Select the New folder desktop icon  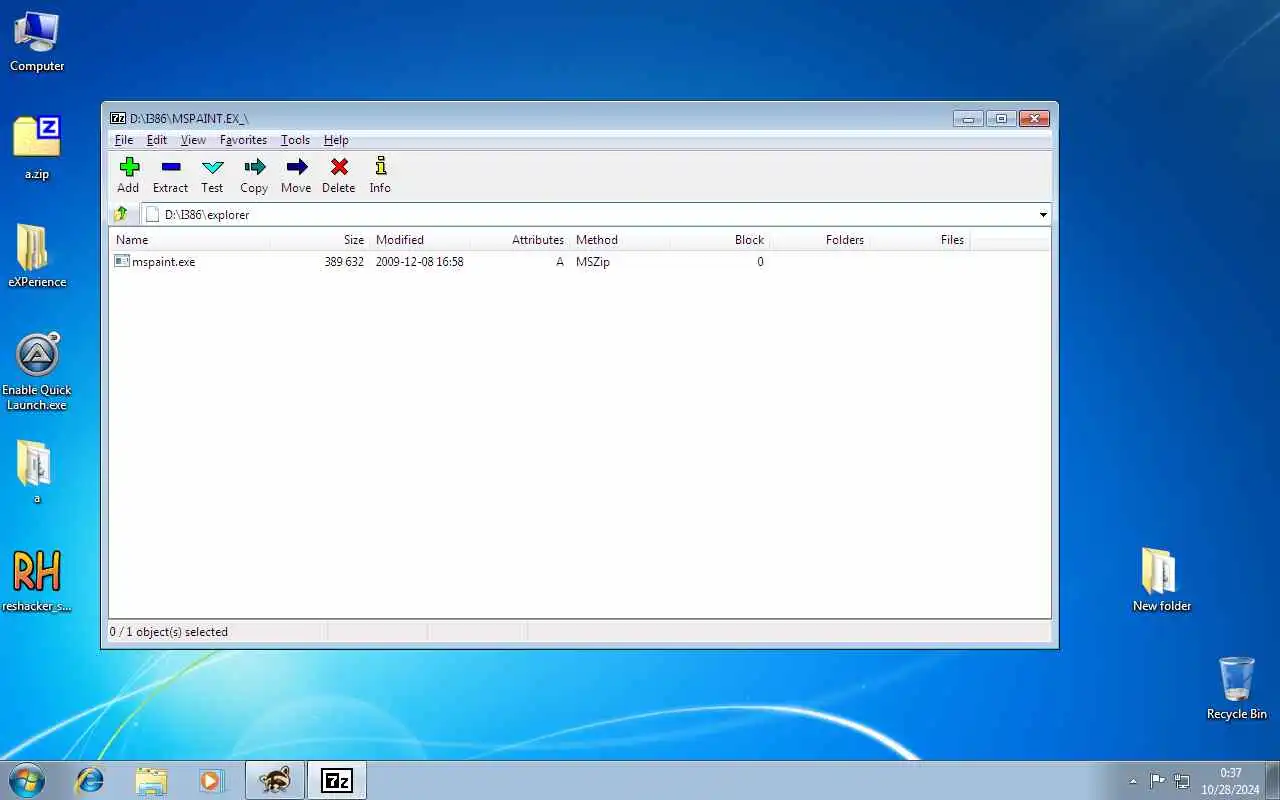(x=1161, y=580)
